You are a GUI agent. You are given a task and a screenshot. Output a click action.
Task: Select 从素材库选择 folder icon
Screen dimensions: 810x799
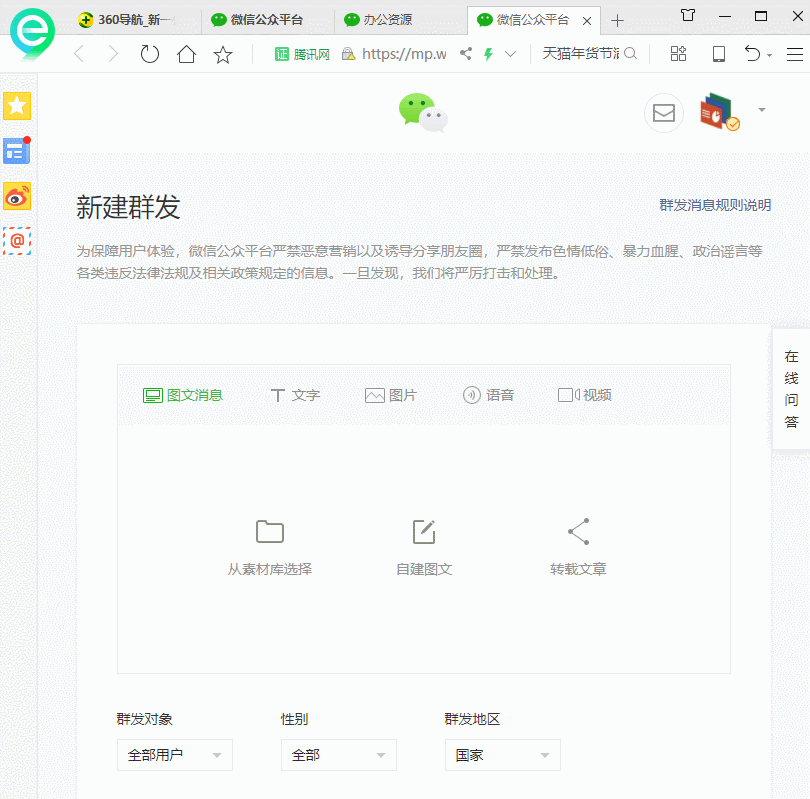269,532
